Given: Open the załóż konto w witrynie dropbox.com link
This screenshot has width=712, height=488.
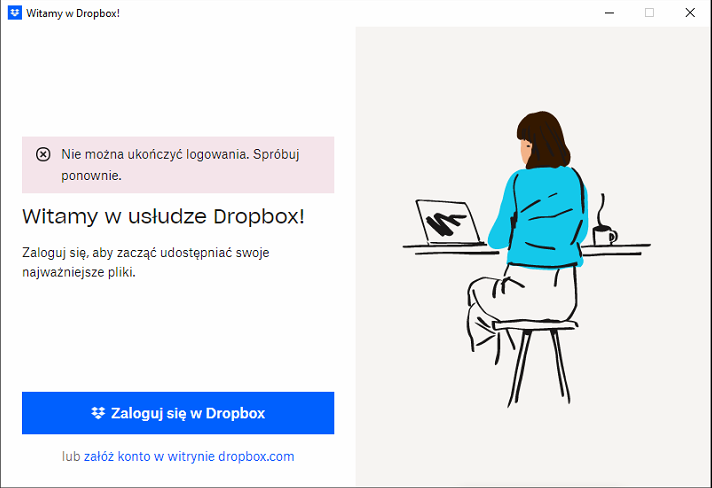Looking at the screenshot, I should click(189, 456).
